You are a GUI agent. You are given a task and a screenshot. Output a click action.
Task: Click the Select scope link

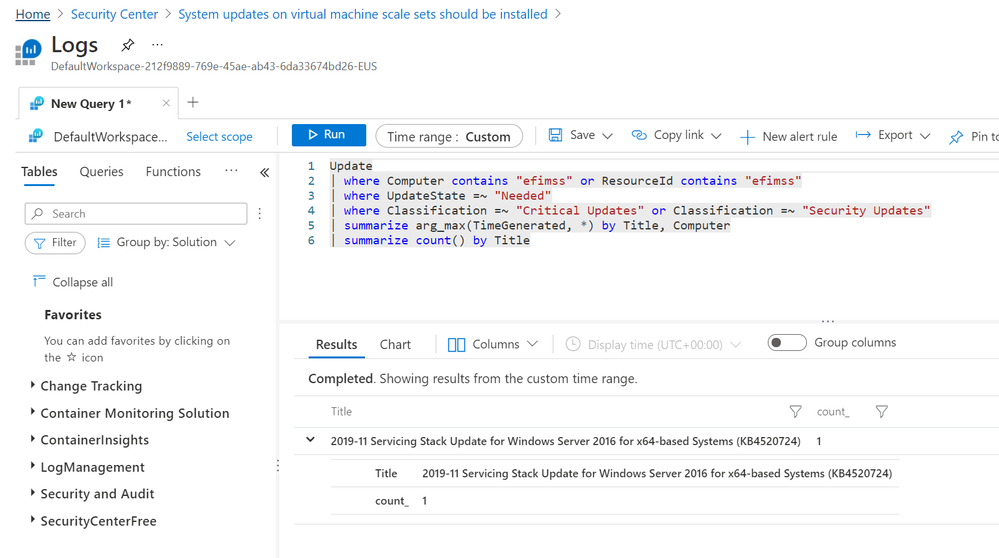[x=219, y=137]
